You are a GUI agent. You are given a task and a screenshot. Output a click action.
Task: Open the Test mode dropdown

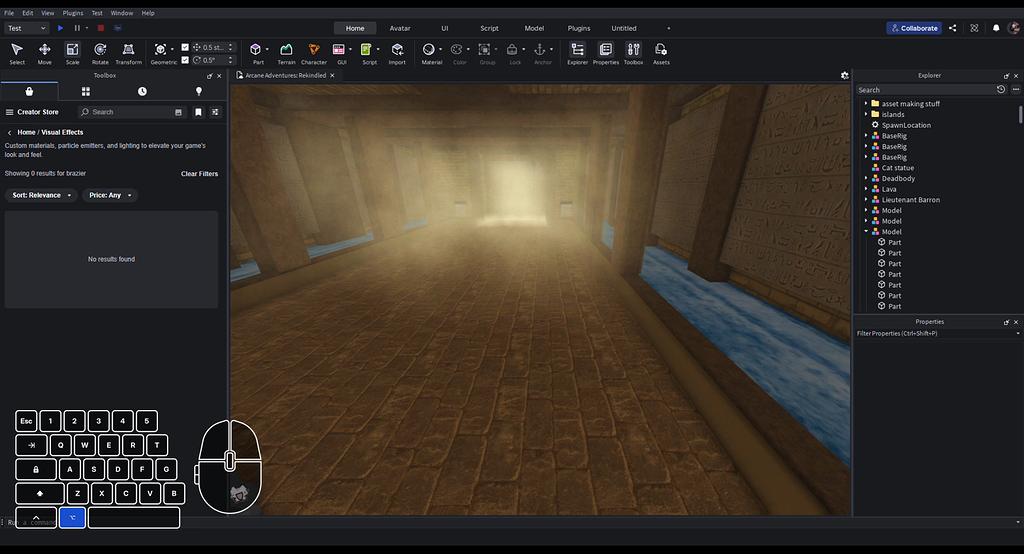tap(27, 28)
